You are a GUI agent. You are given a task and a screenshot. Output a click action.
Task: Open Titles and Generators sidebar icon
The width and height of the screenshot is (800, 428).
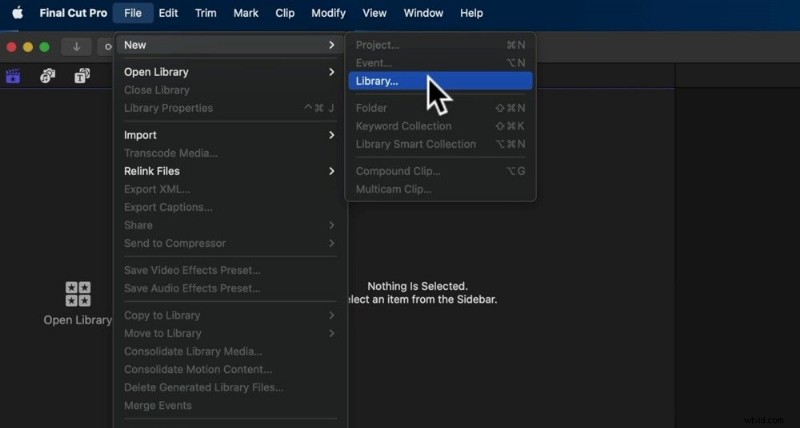[x=82, y=76]
